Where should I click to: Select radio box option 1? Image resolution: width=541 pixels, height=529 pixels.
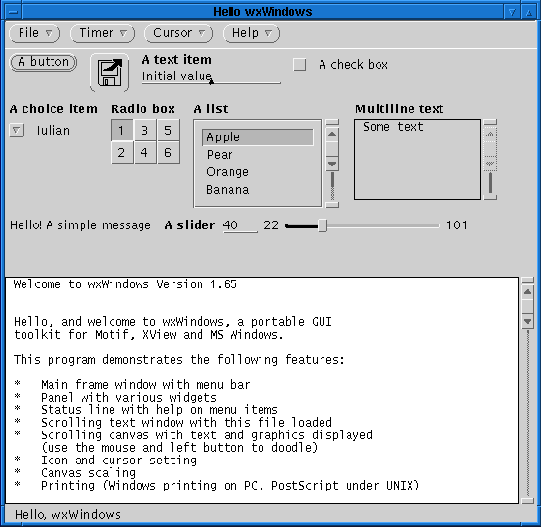(121, 130)
